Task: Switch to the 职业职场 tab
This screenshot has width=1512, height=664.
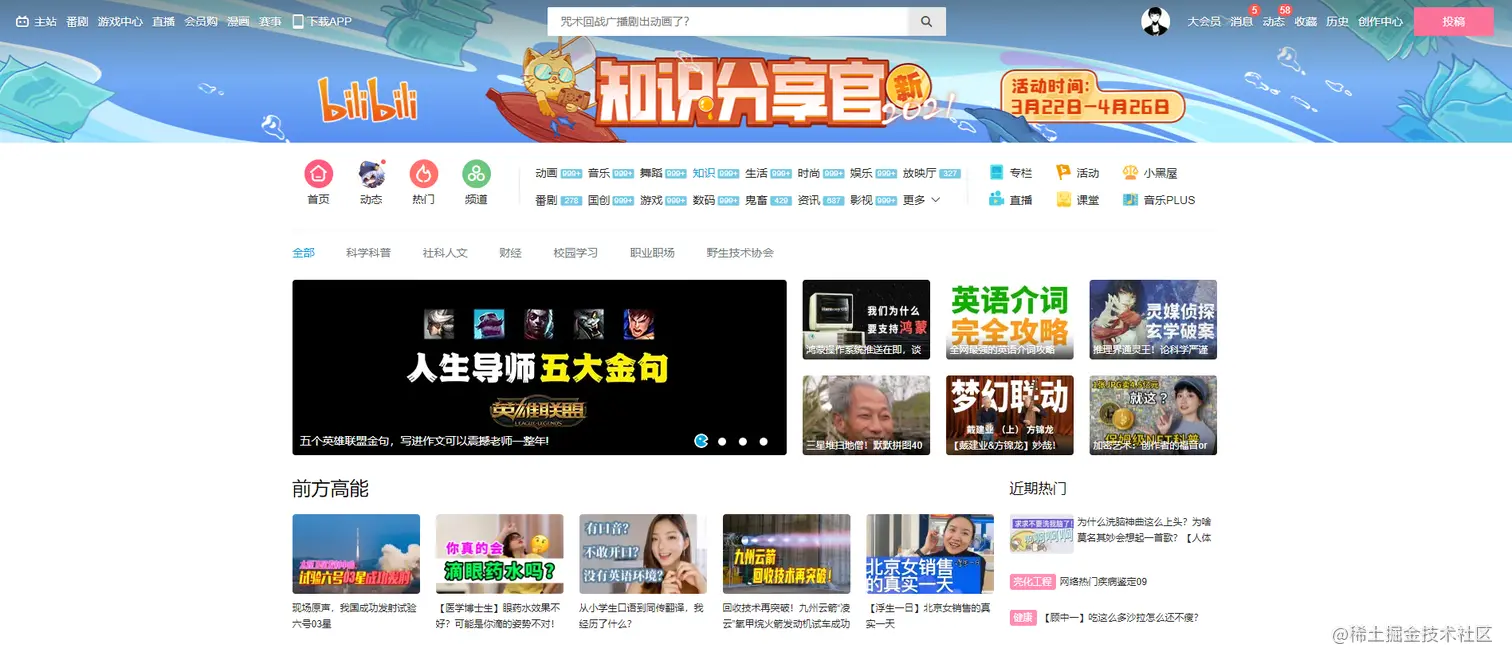Action: point(652,253)
